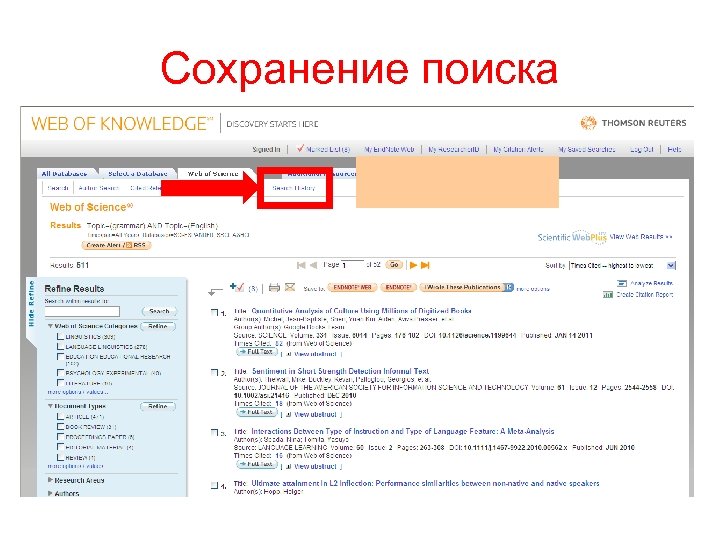
Task: Click the RSS icon in Create Alert button
Action: pyautogui.click(x=129, y=245)
